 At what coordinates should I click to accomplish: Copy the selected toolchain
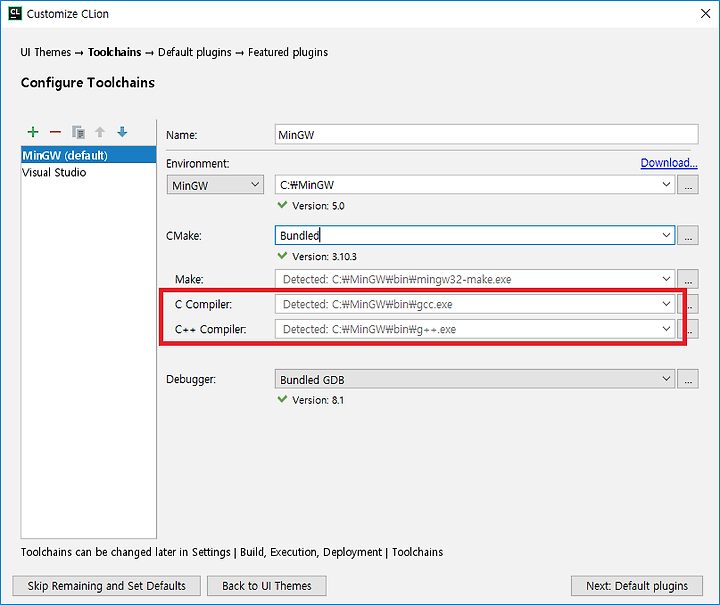(78, 132)
